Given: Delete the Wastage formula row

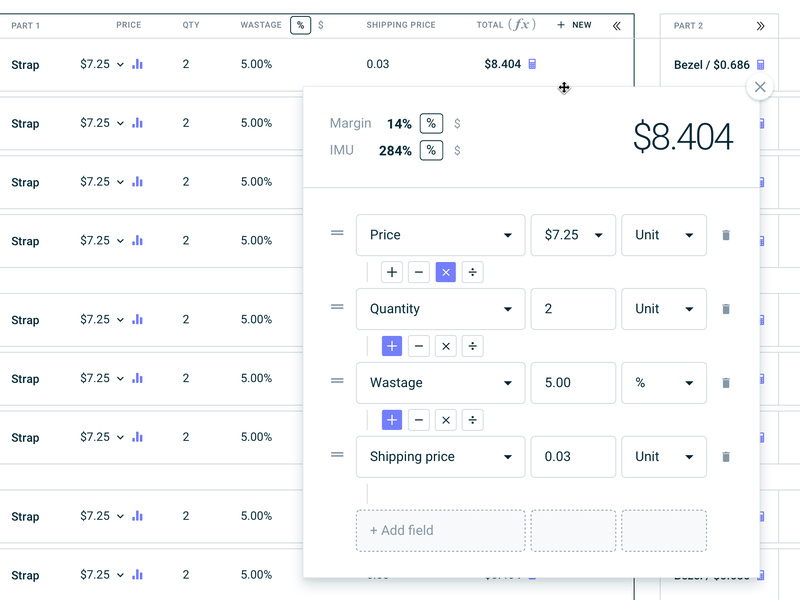Looking at the screenshot, I should click(x=726, y=383).
